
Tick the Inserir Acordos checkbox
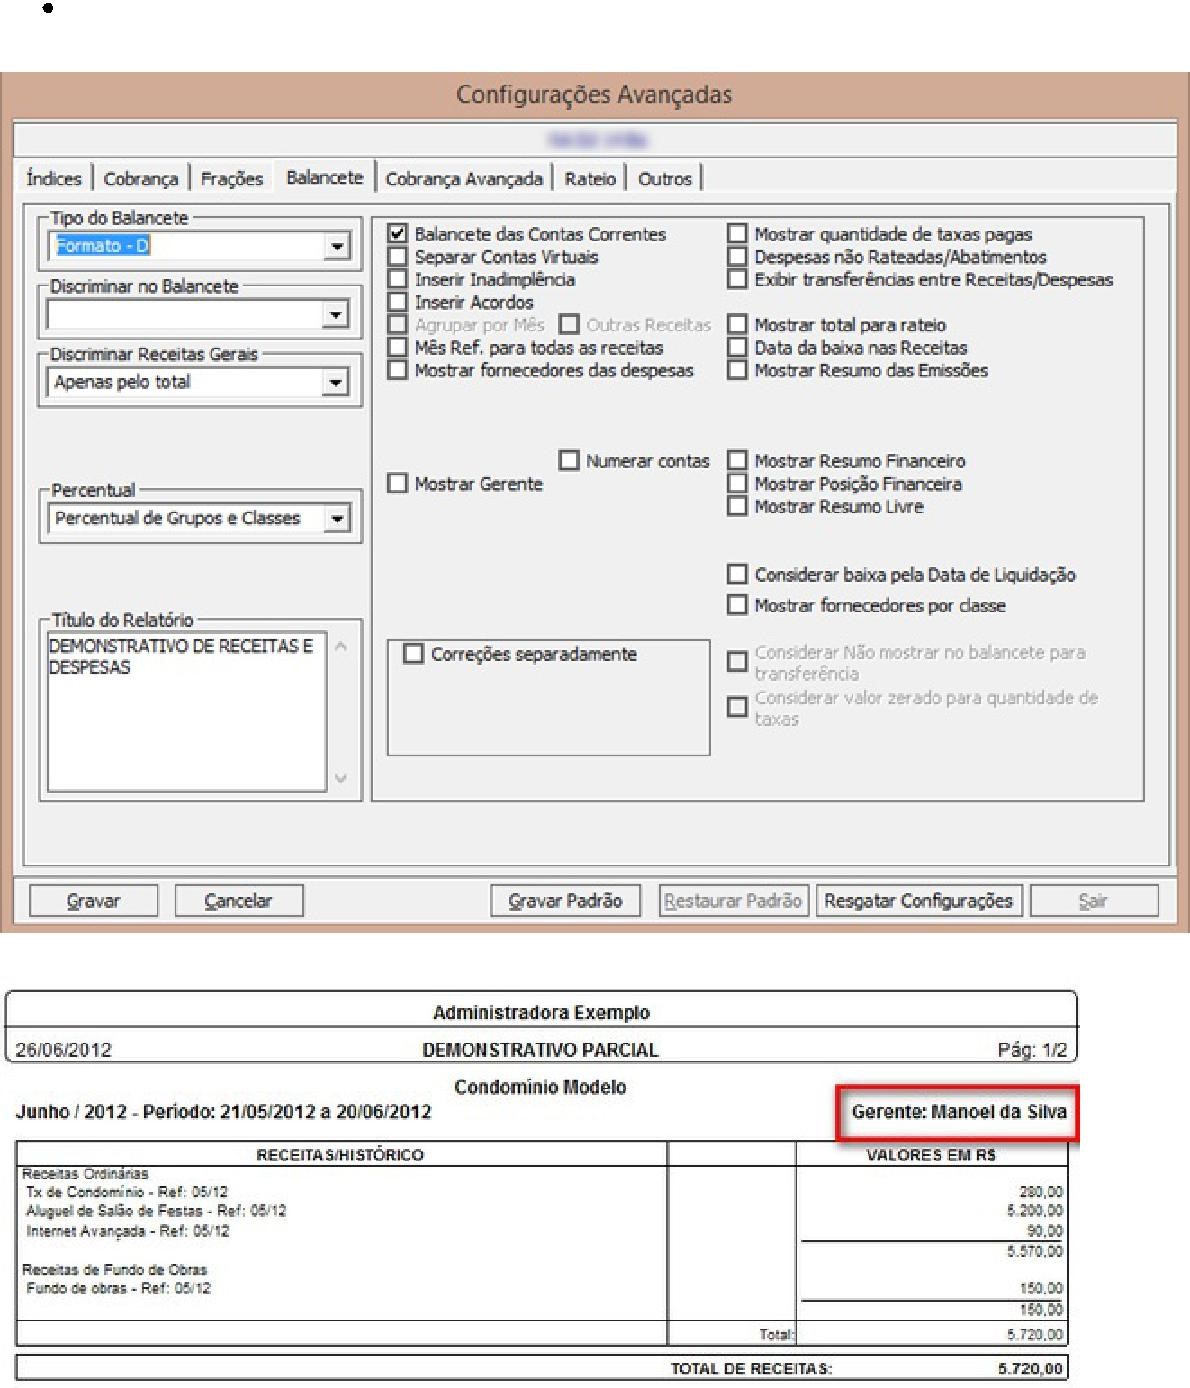[398, 302]
